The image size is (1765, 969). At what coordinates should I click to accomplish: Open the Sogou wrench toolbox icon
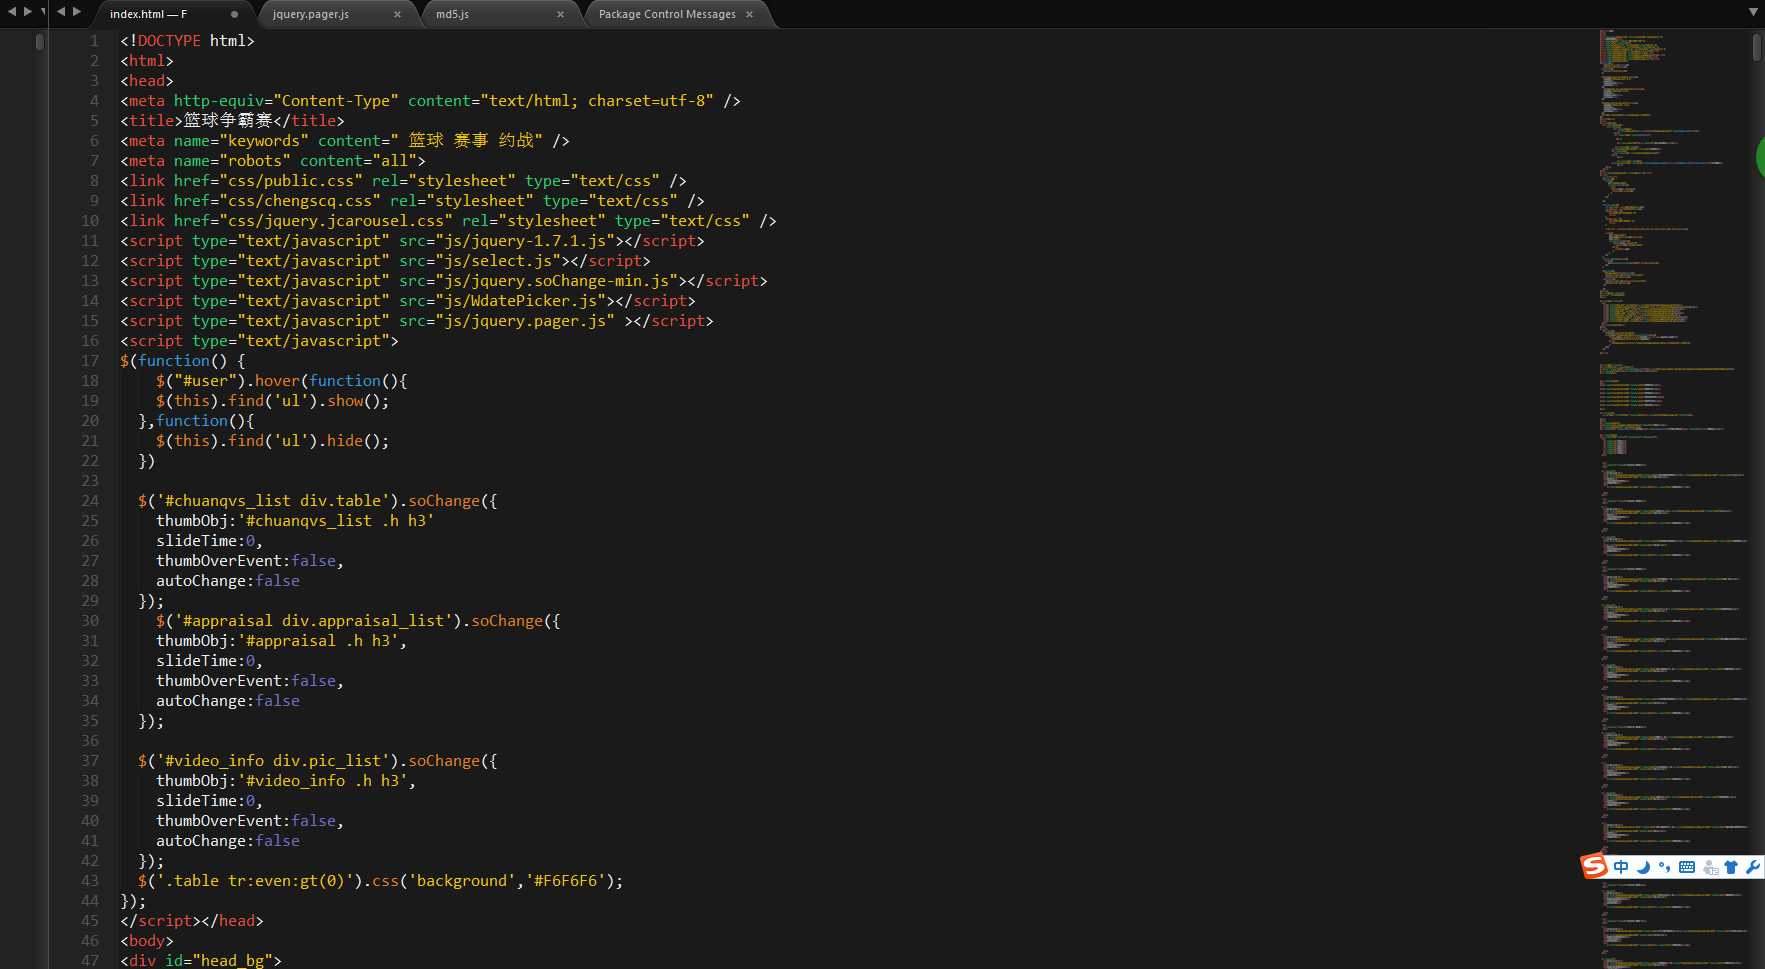pos(1752,867)
